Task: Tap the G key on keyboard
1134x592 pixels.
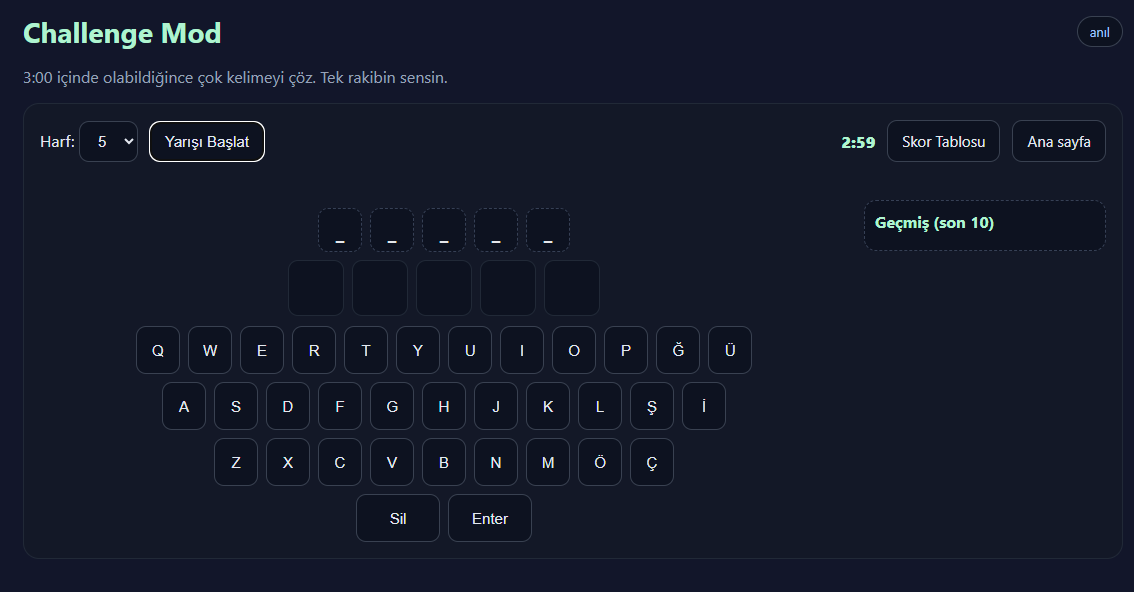Action: click(392, 406)
